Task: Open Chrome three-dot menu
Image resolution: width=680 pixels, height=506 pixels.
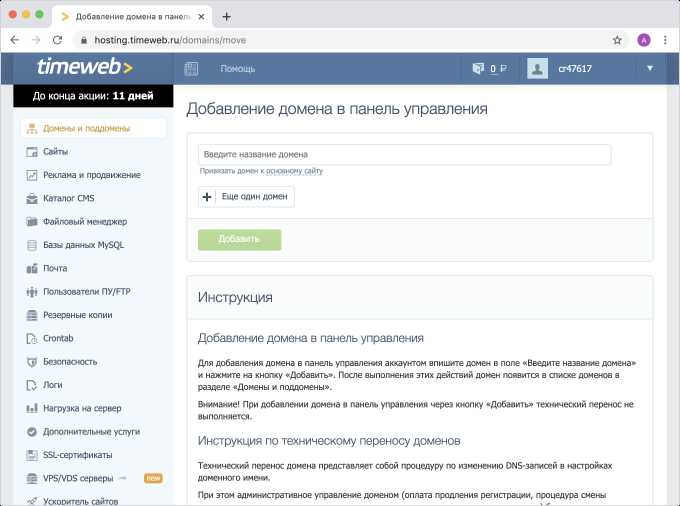Action: [x=665, y=40]
